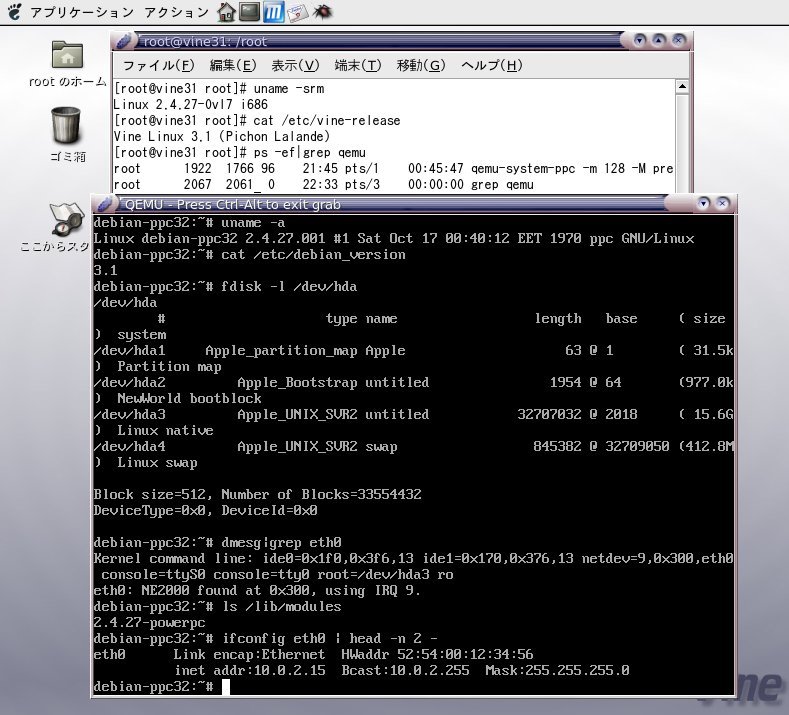Click the terminal scrollbar up arrow
The width and height of the screenshot is (789, 715).
[682, 87]
